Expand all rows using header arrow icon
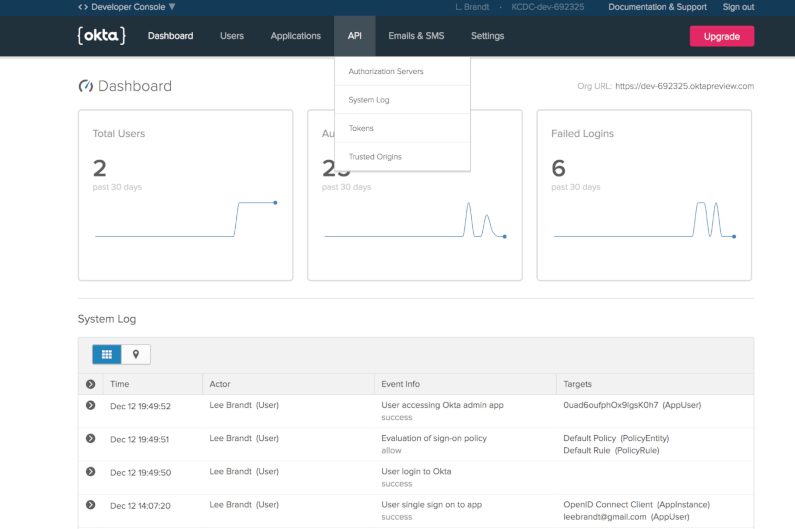This screenshot has height=529, width=795. (x=90, y=384)
